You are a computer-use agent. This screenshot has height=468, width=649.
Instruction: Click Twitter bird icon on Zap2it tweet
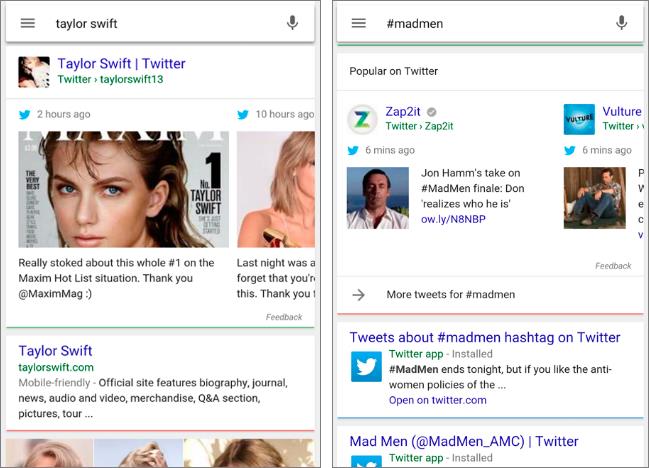tap(353, 151)
